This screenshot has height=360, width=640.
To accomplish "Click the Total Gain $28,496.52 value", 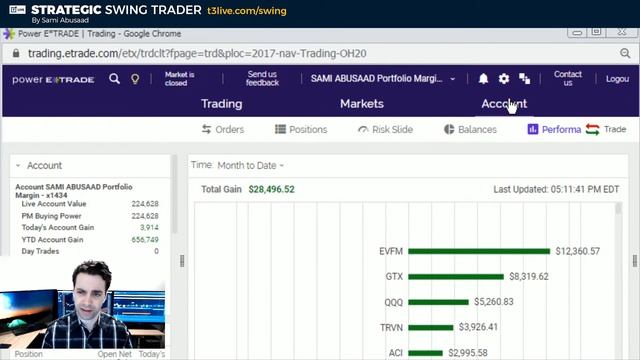I will (271, 189).
